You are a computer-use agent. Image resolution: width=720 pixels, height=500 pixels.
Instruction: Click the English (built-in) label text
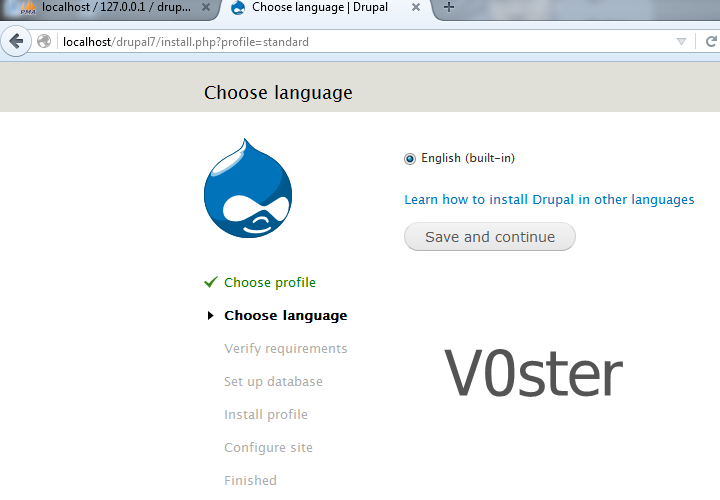(468, 158)
